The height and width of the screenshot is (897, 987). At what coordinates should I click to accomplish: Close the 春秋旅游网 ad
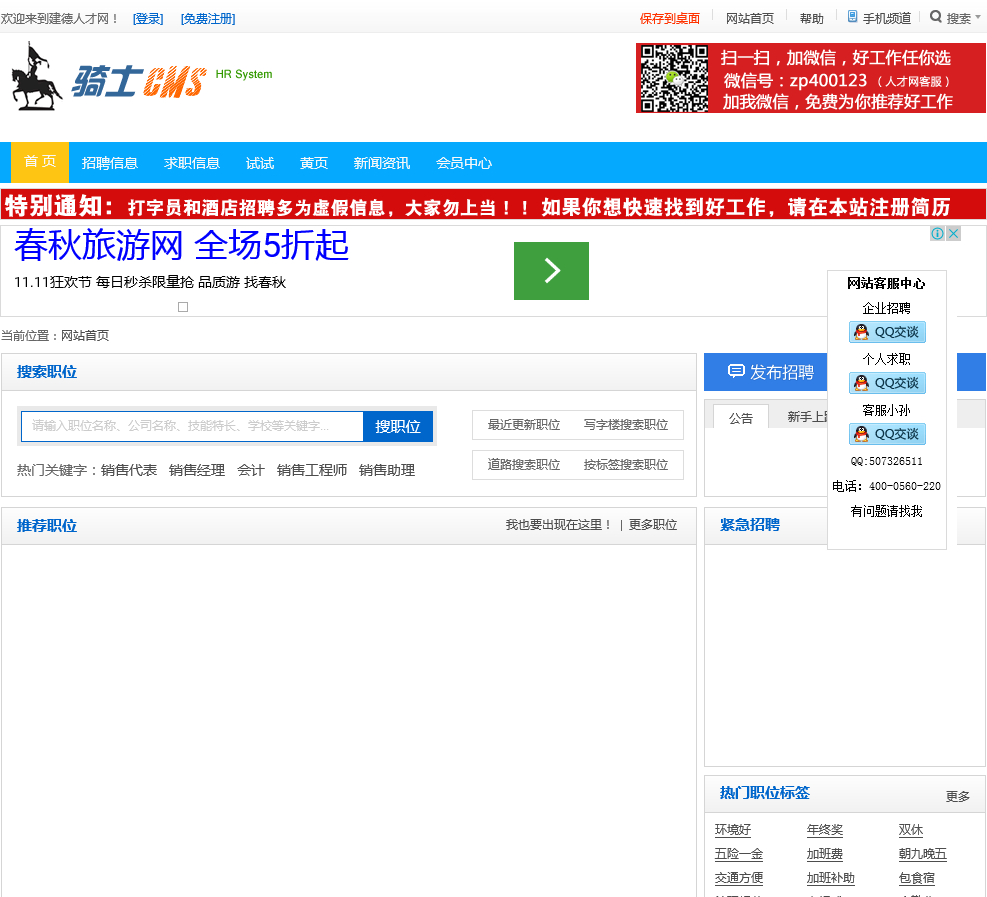pyautogui.click(x=954, y=234)
